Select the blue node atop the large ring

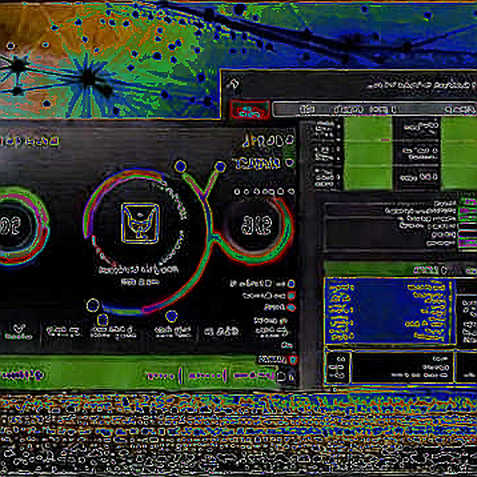pos(180,166)
